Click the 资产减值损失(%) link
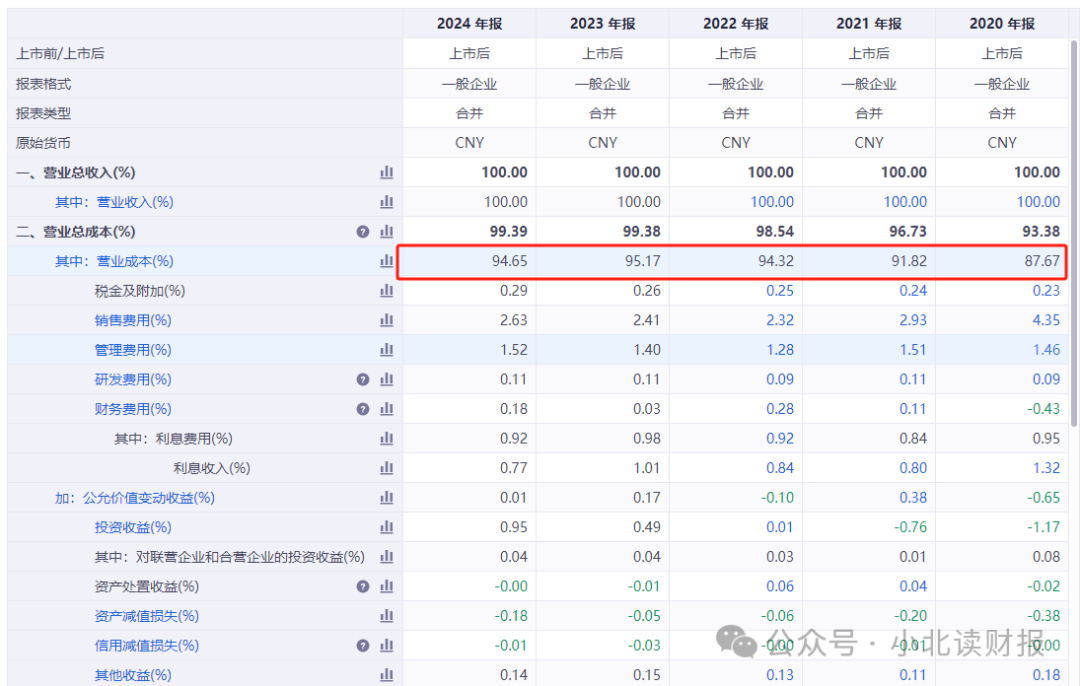 147,616
